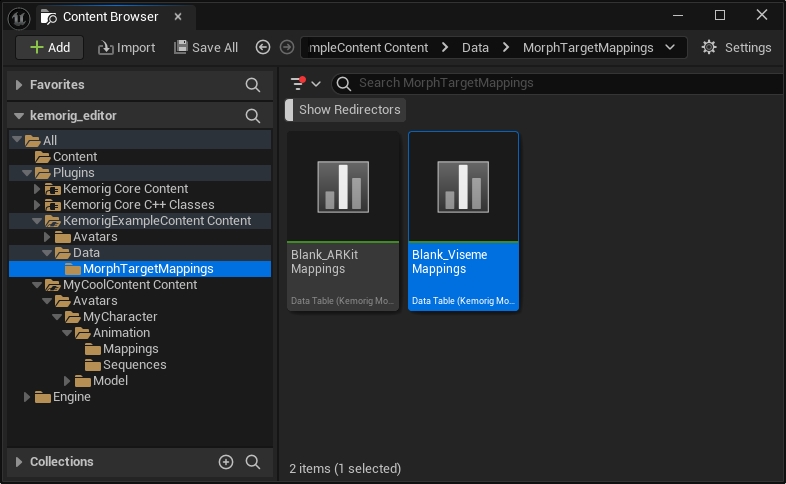Click the search icon in Favorites panel

(x=253, y=85)
